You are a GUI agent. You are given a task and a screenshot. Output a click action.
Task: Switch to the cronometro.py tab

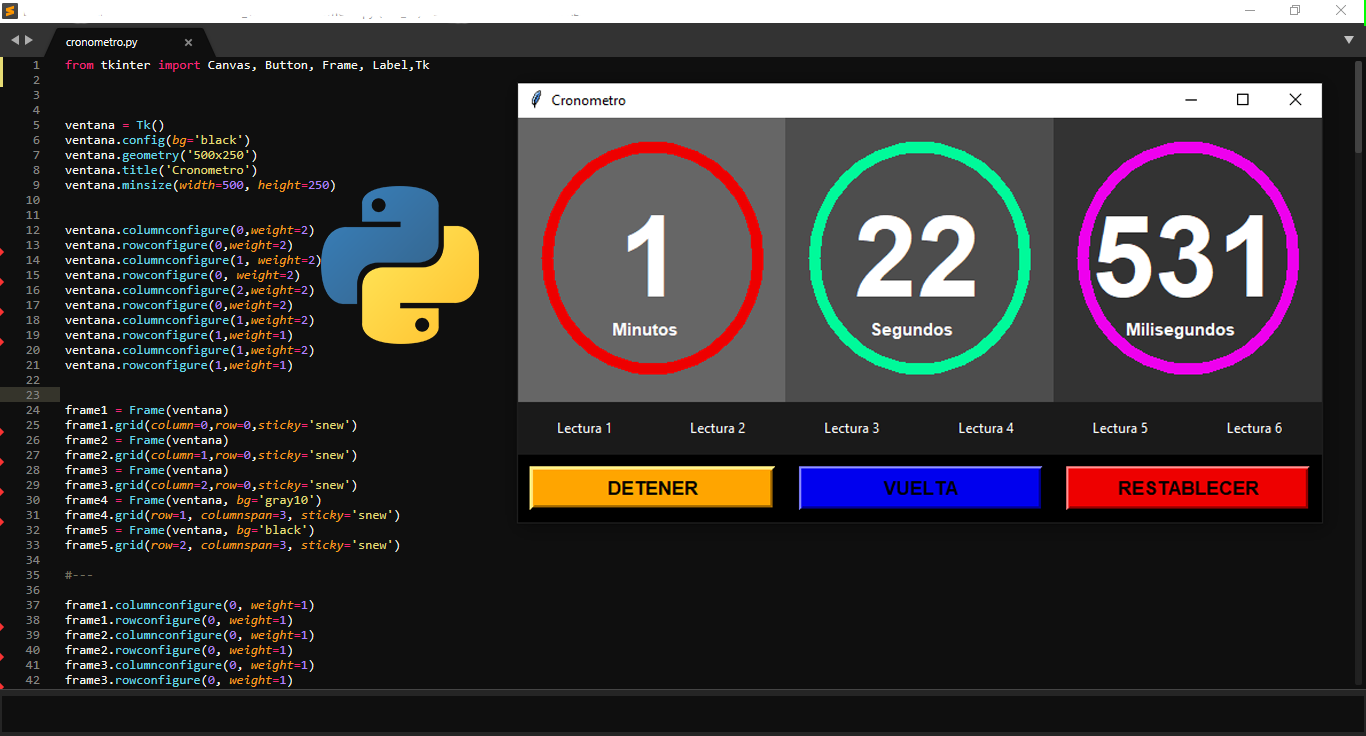click(x=102, y=43)
